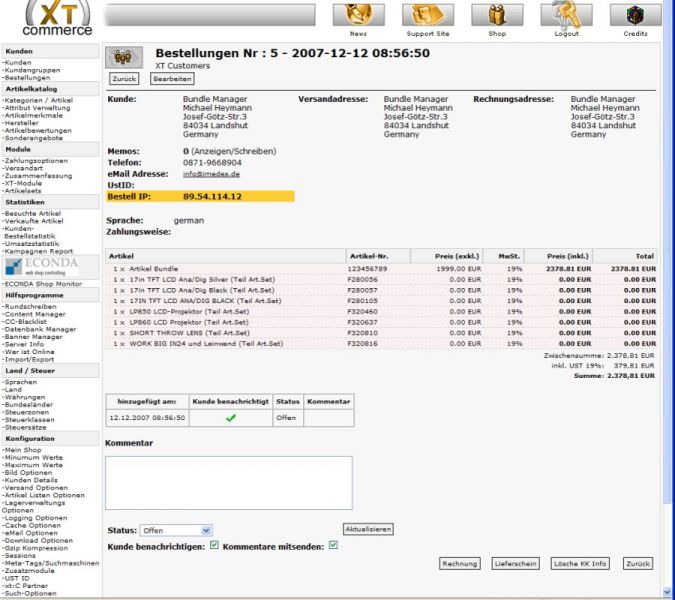Click the Lieferschein button
The width and height of the screenshot is (675, 600).
coord(515,563)
